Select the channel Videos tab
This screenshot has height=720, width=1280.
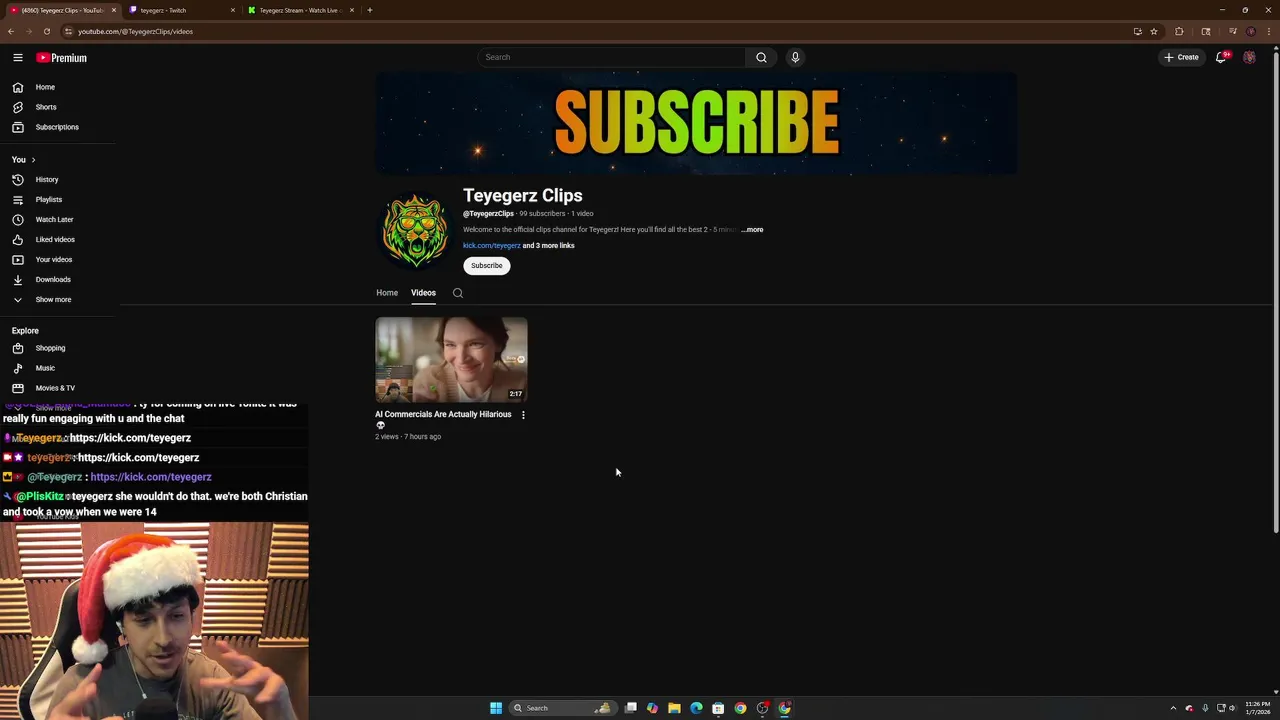(423, 293)
